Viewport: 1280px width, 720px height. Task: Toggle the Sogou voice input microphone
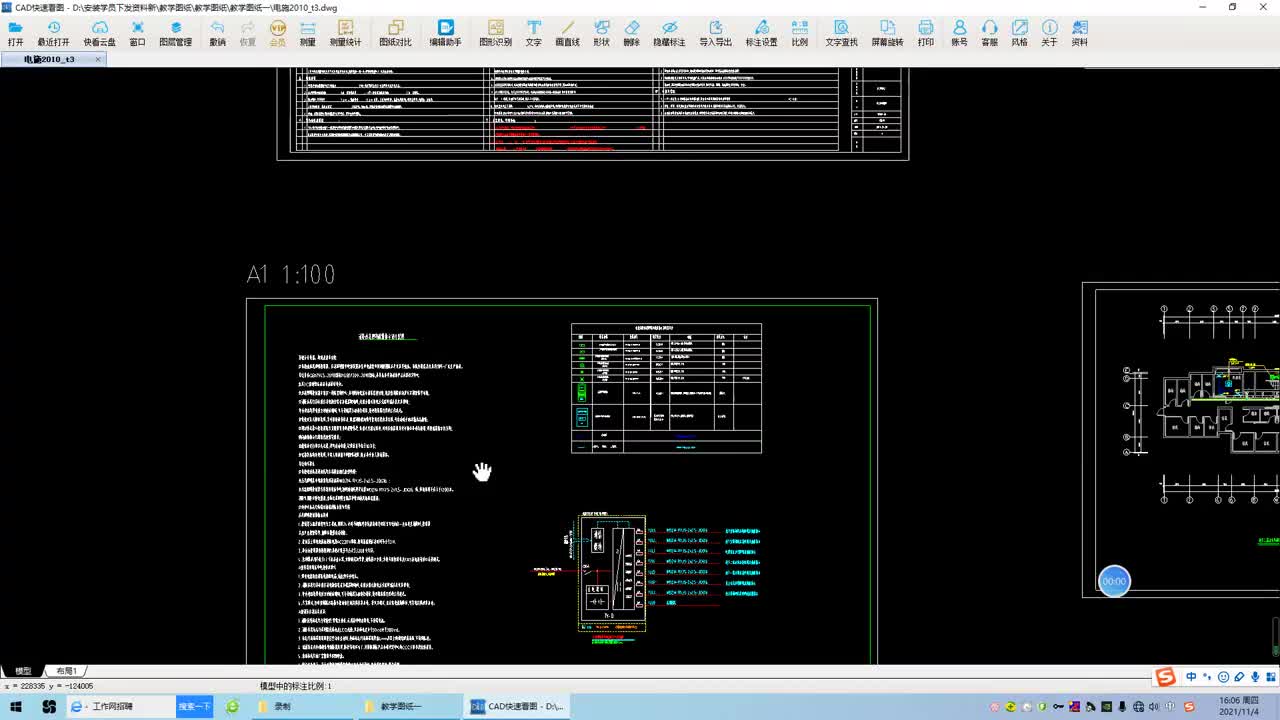pos(1255,678)
